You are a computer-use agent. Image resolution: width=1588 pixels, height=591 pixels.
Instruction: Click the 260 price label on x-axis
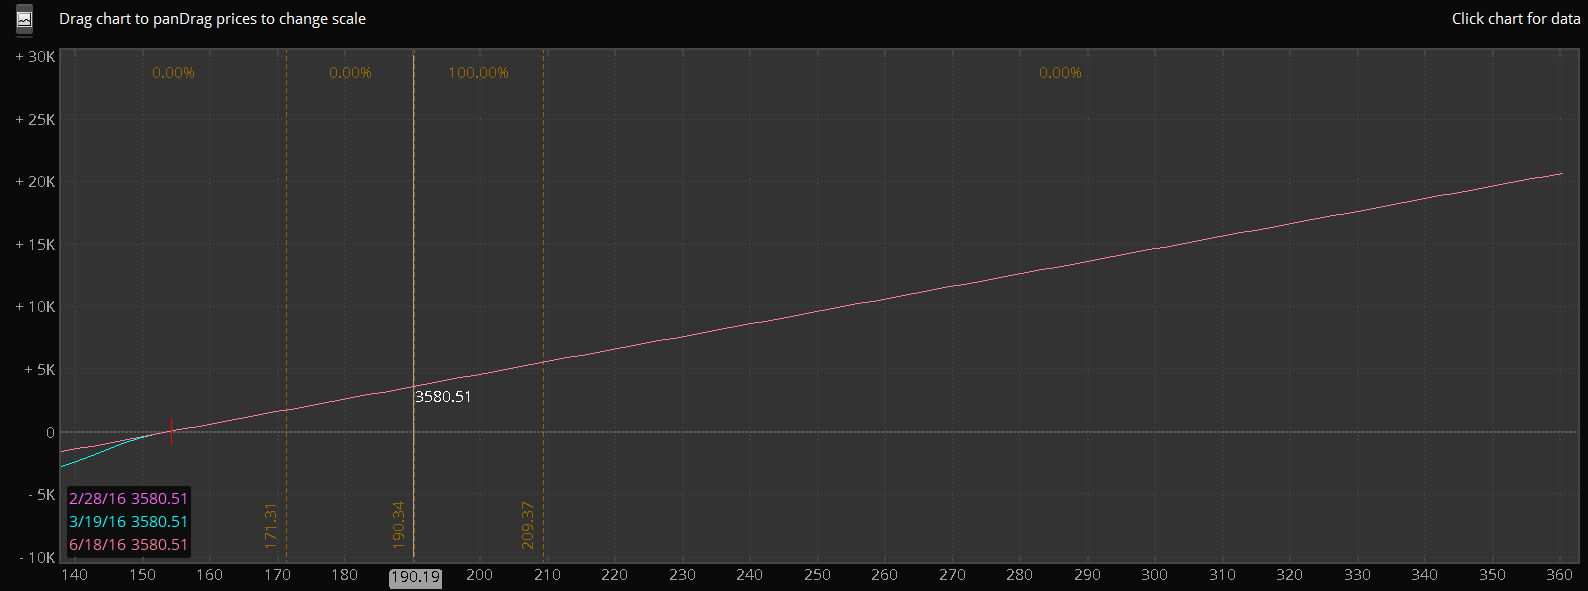coord(884,575)
